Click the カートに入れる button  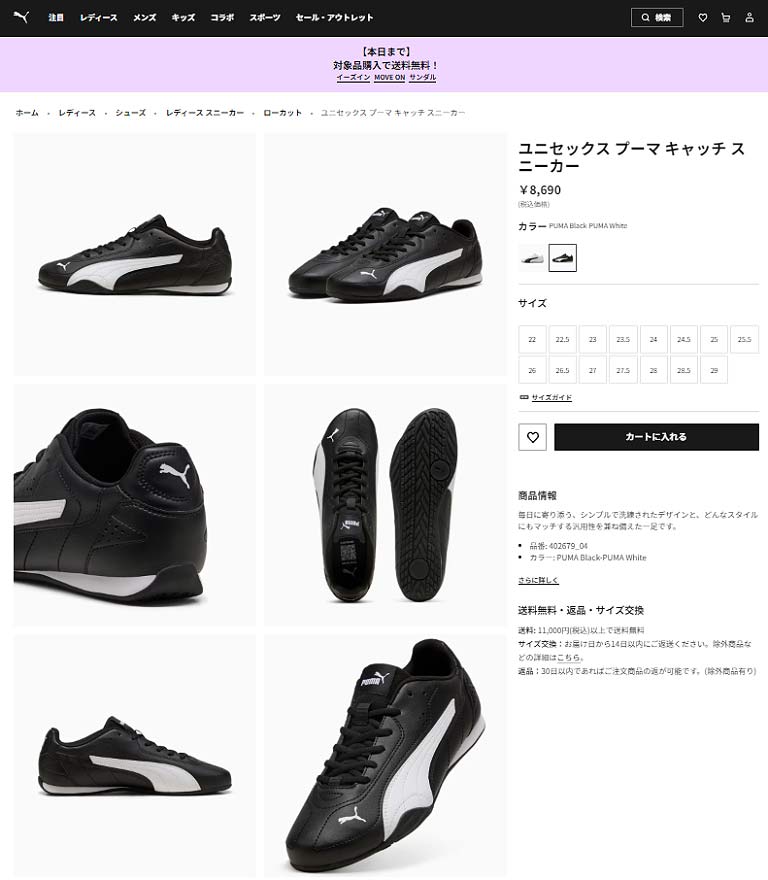tap(656, 437)
